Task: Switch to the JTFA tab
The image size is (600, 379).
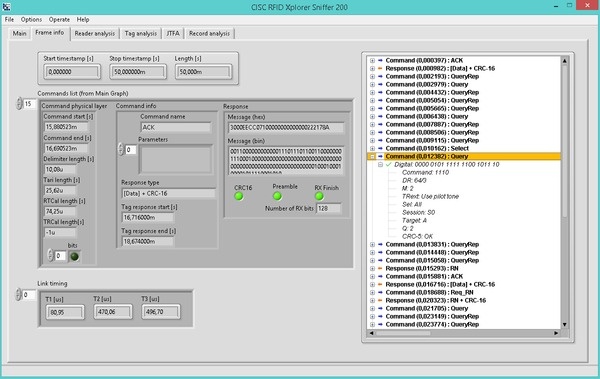Action: (173, 34)
